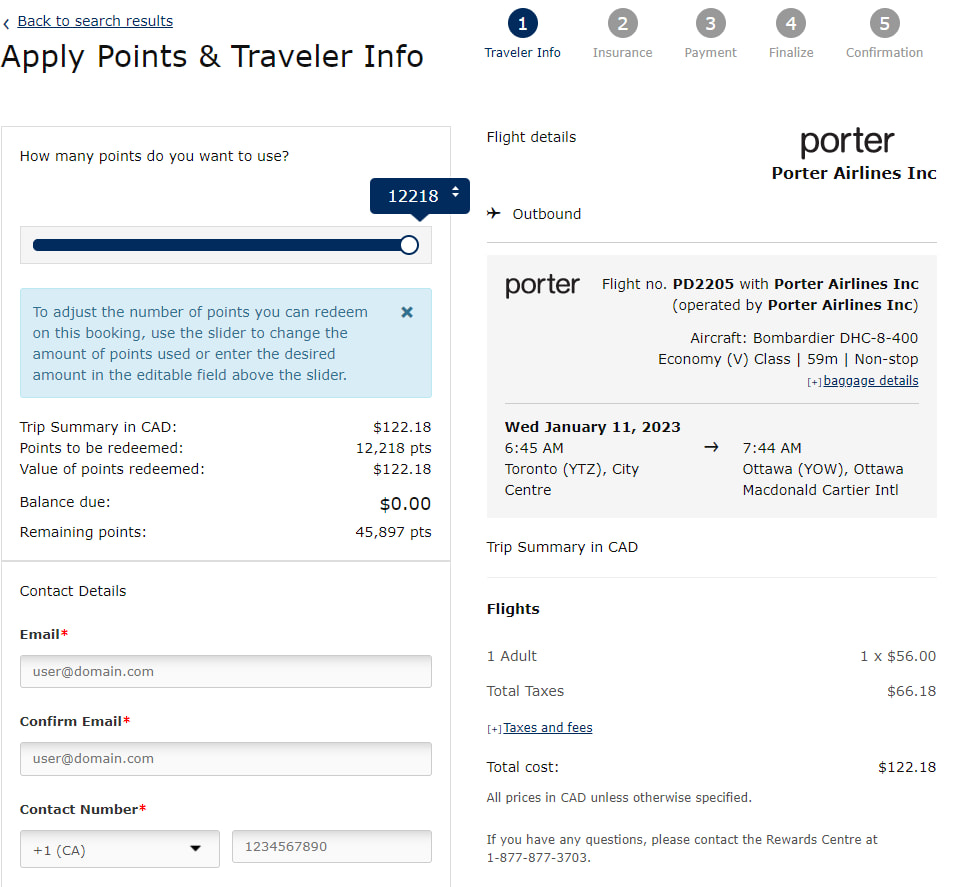Click the Confirmation step icon

point(884,23)
